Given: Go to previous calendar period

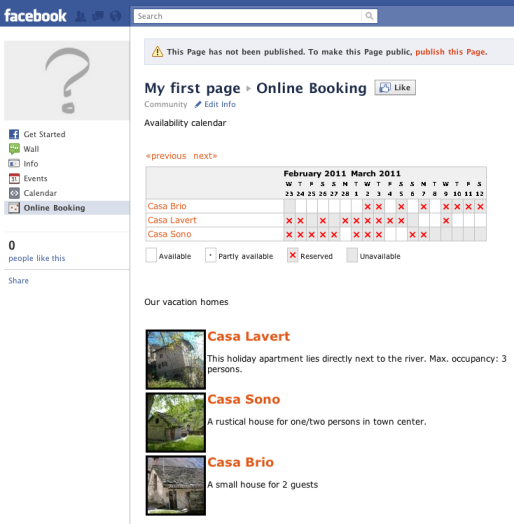Looking at the screenshot, I should click(166, 156).
